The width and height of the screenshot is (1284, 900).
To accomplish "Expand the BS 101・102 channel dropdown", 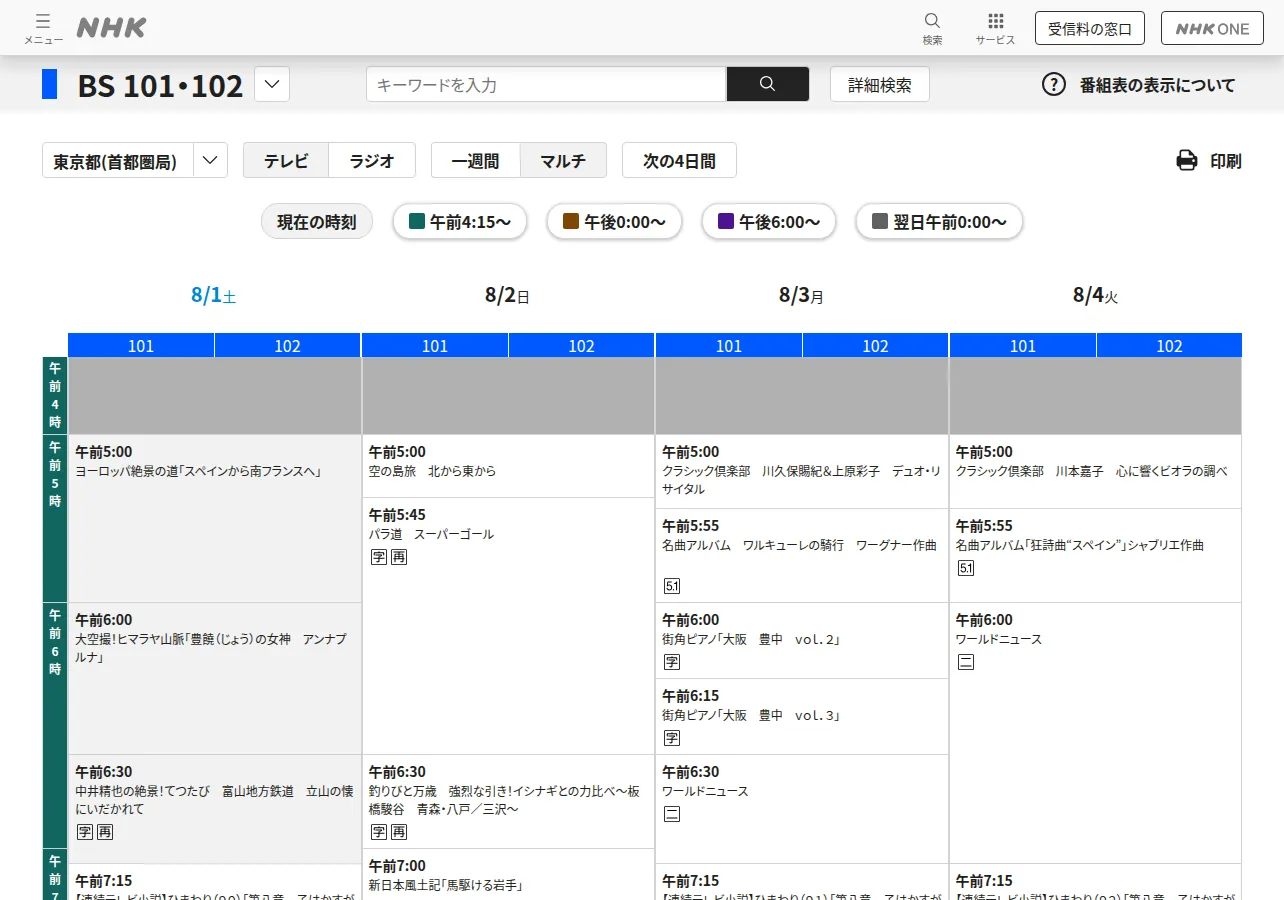I will (272, 84).
